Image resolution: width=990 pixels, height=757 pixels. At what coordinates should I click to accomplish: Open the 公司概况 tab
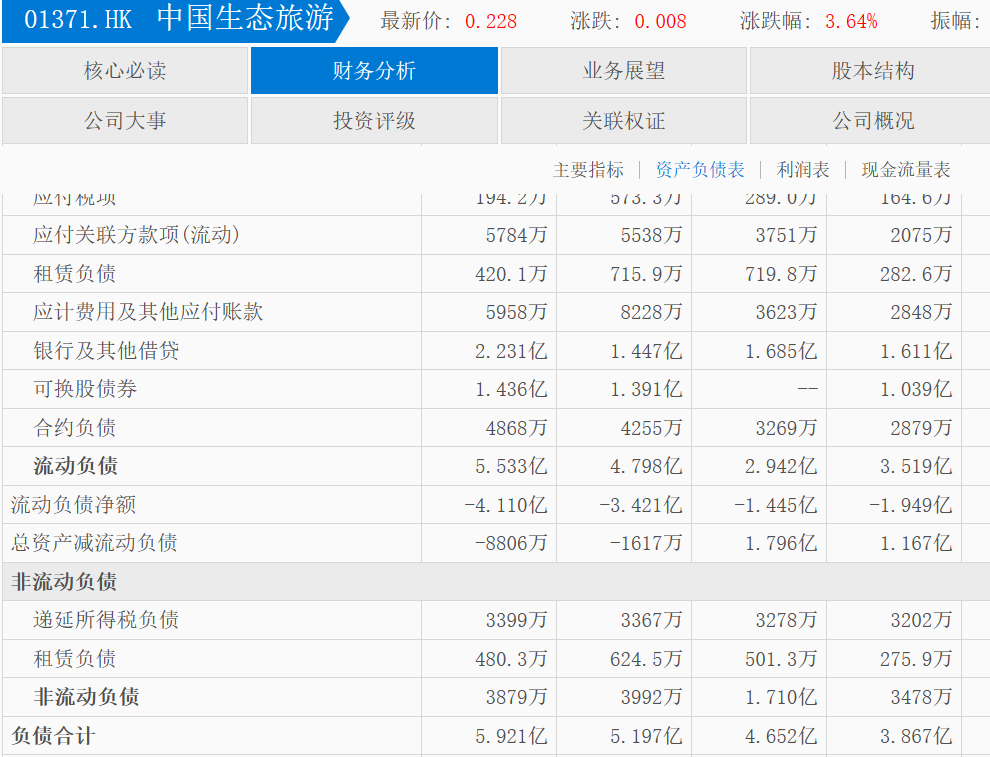click(x=872, y=121)
